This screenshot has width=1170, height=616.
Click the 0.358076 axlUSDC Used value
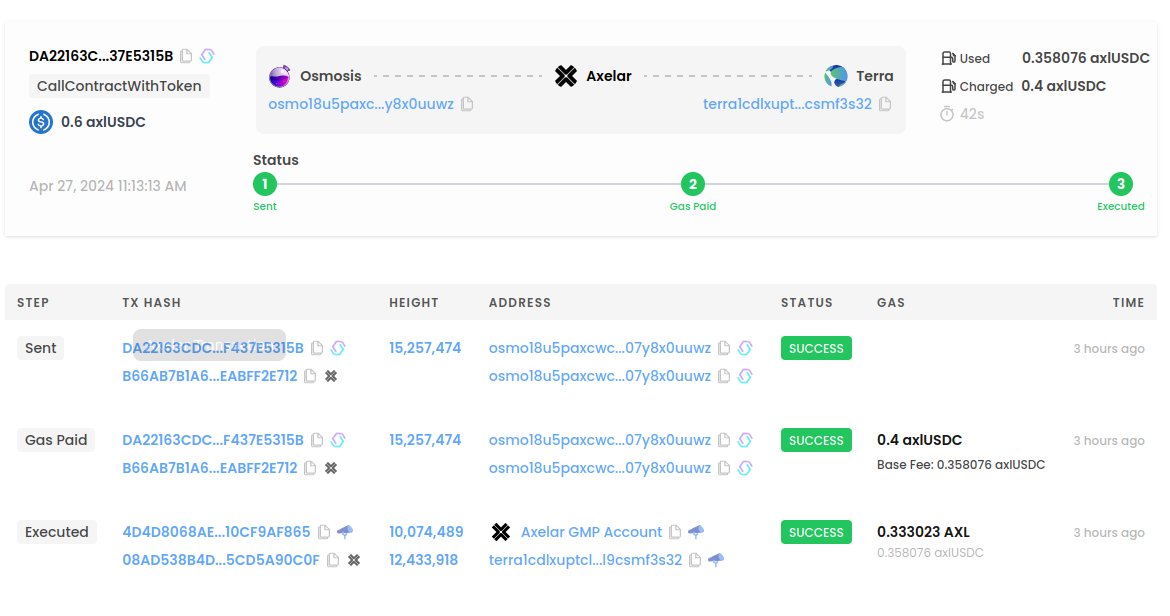(x=1086, y=58)
